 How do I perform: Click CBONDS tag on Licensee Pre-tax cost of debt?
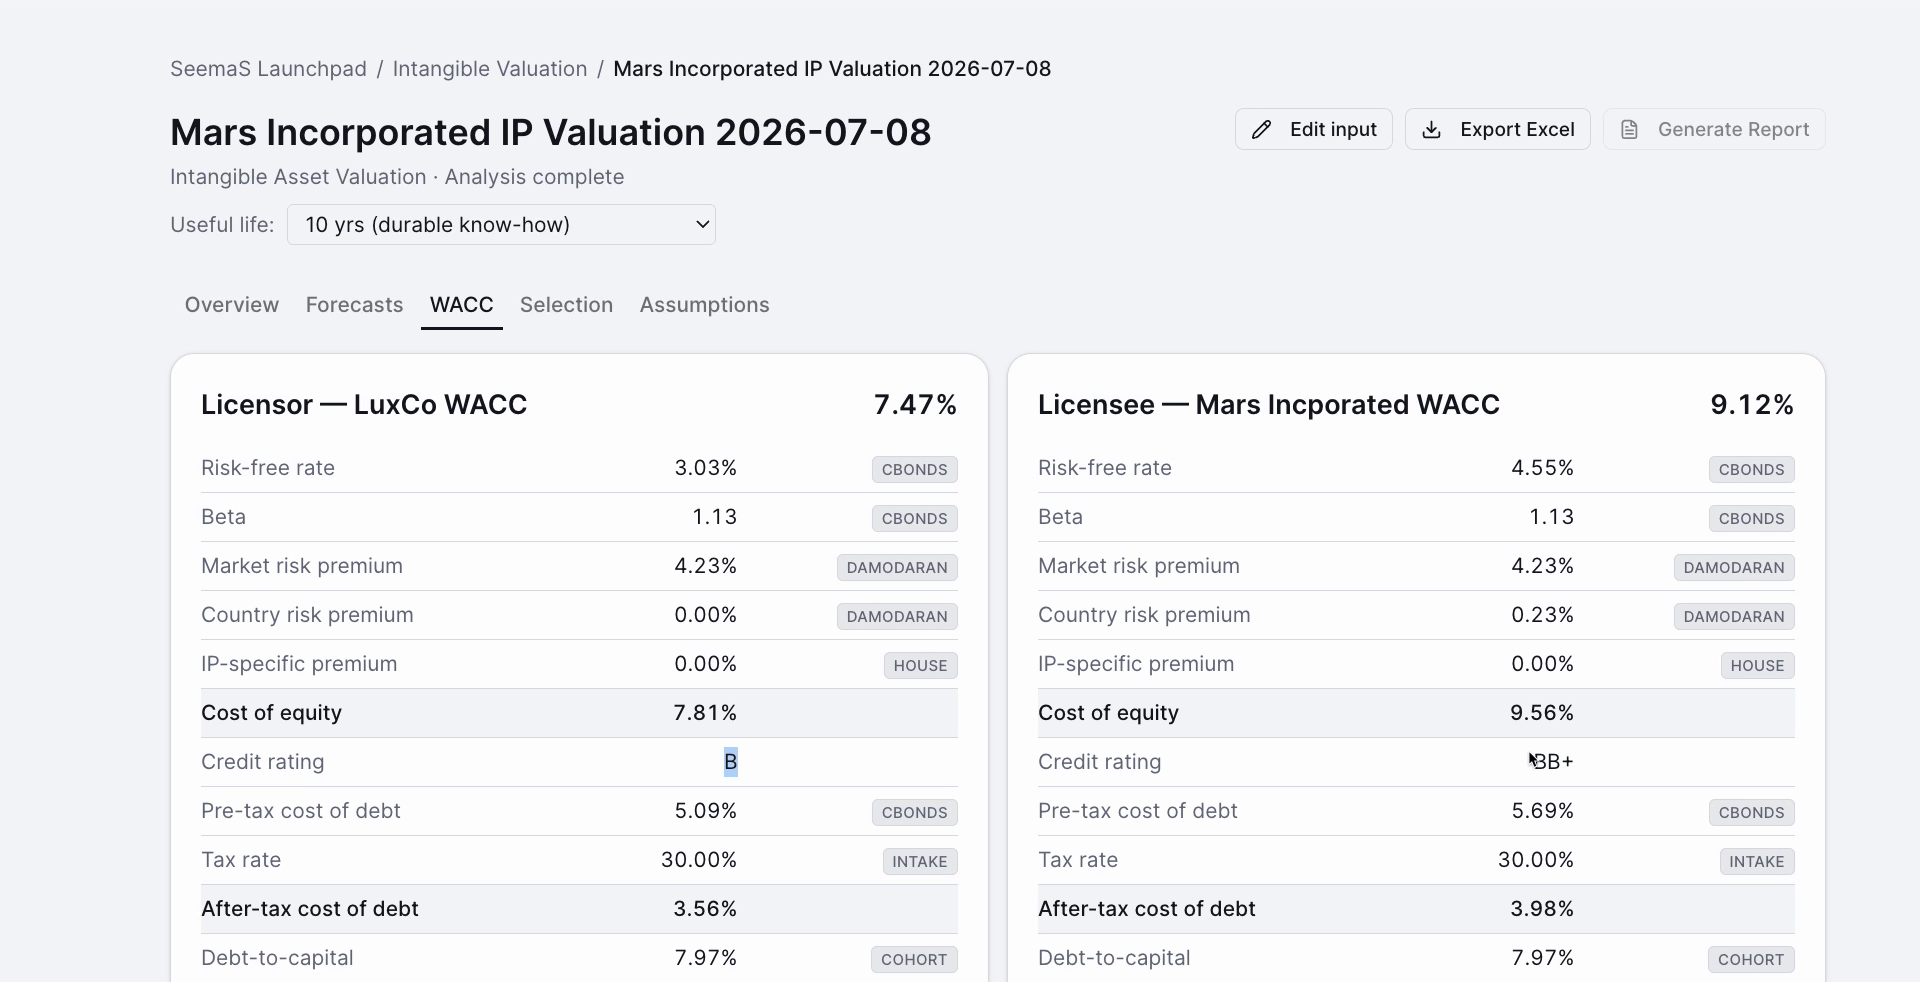(1751, 813)
